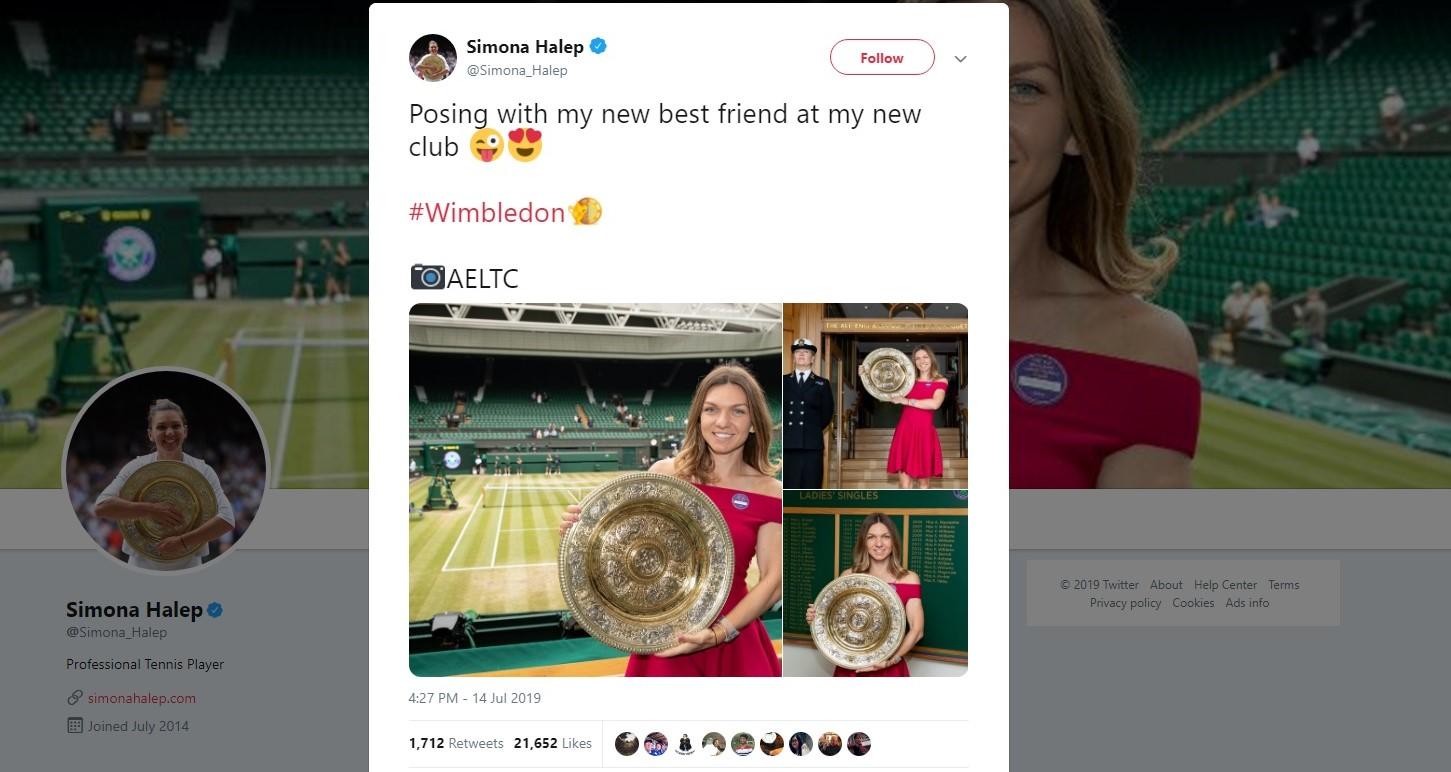This screenshot has height=772, width=1451.
Task: Open the #Wimbledon hashtag link
Action: coord(487,212)
